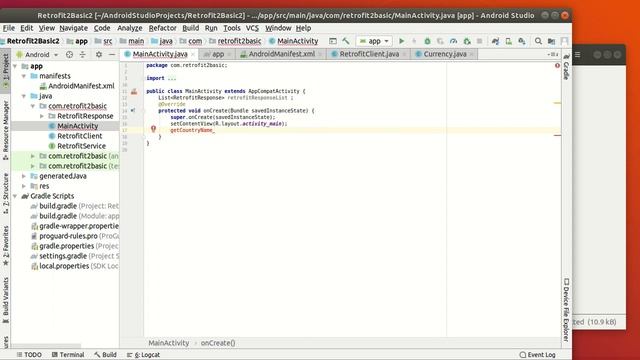Open the SDK Manager download icon
The height and width of the screenshot is (360, 640).
[522, 41]
